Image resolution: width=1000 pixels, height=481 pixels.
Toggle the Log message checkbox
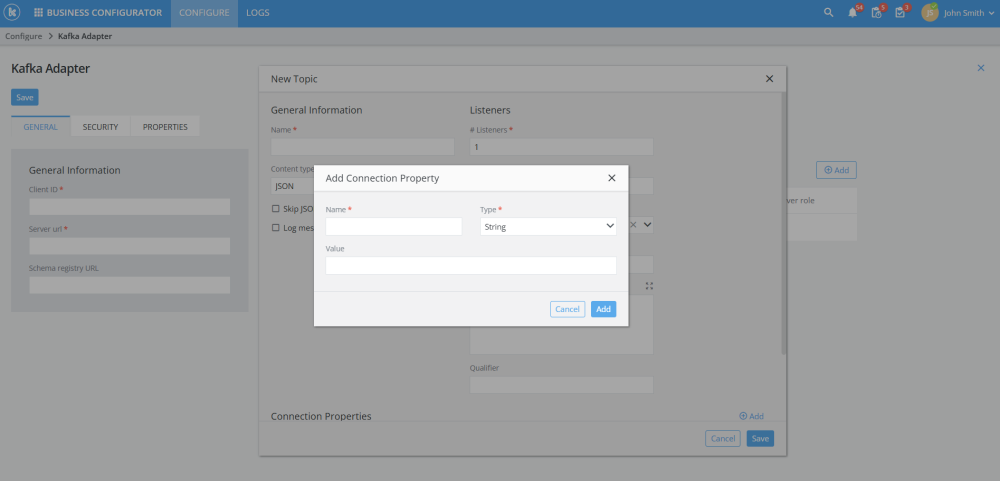click(x=276, y=228)
